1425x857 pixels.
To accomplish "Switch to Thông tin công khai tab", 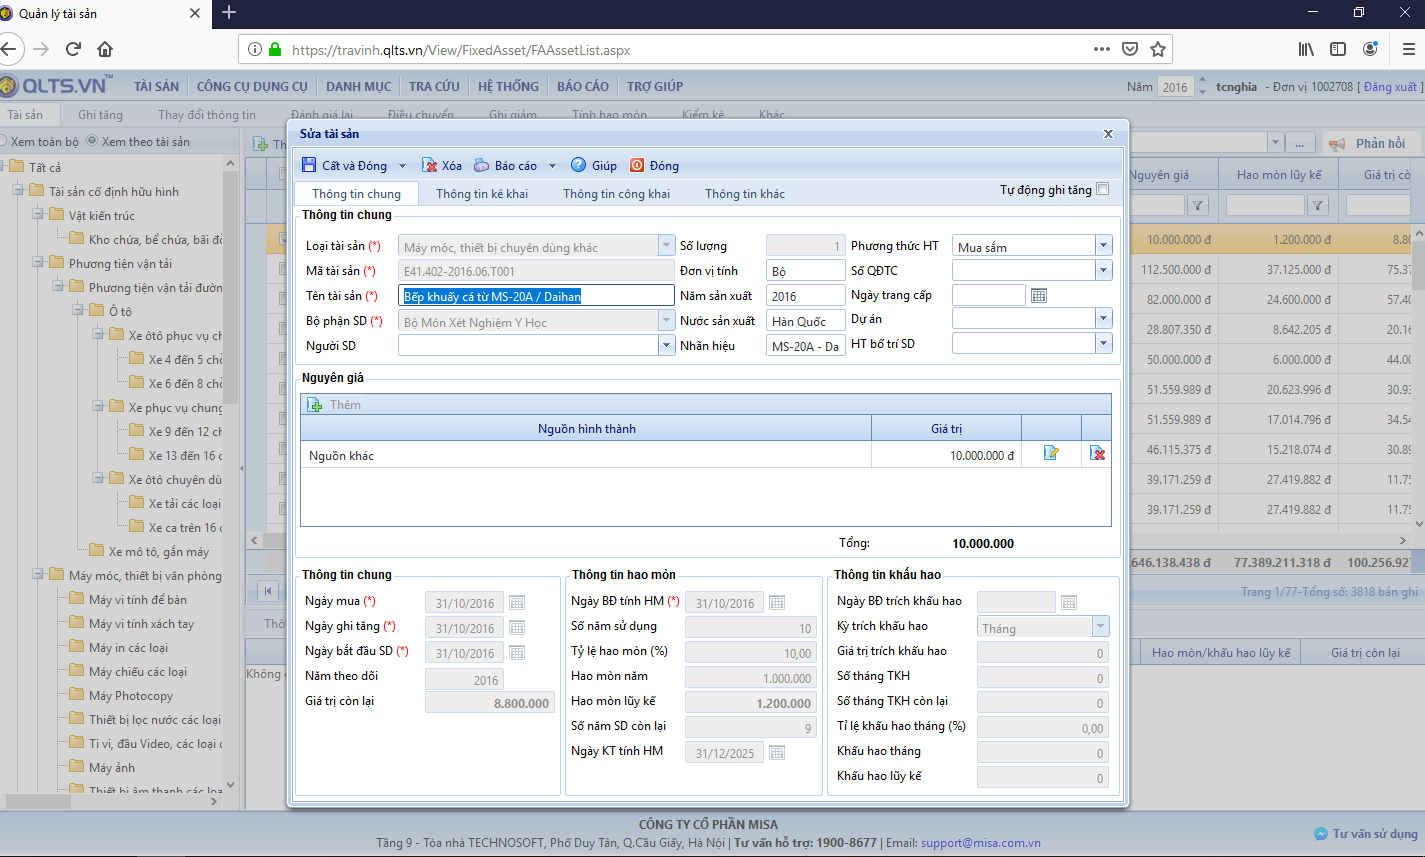I will pos(616,194).
